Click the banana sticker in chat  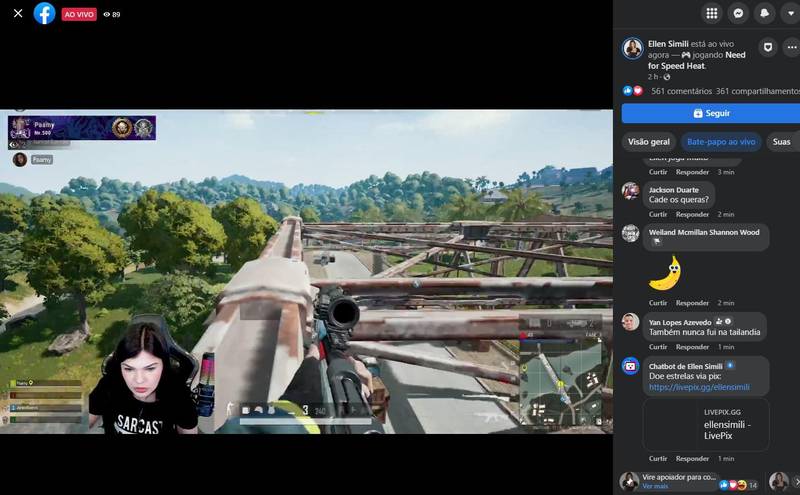(x=665, y=273)
